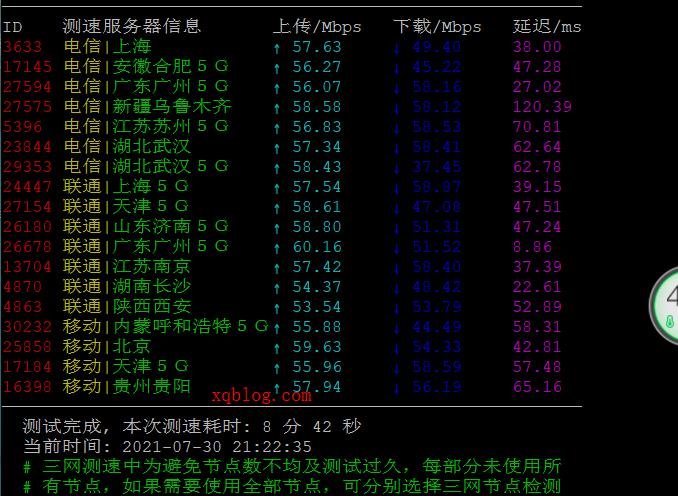Viewport: 678px width, 496px height.
Task: Click the 移动|内蒙呼和浩特 5G server name
Action: click(x=166, y=326)
